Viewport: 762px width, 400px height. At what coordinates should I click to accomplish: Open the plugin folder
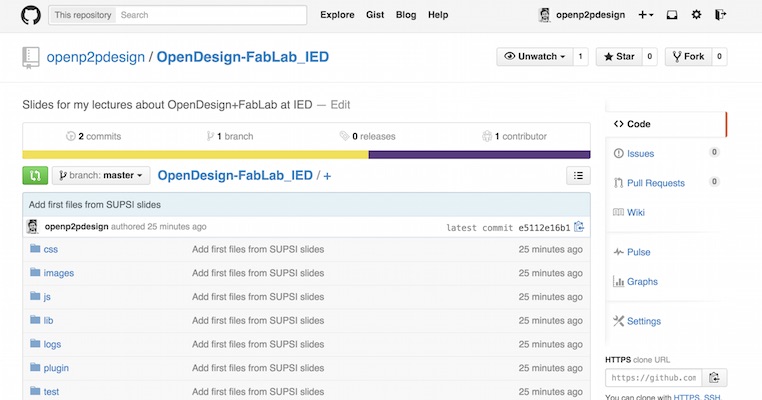click(x=56, y=368)
